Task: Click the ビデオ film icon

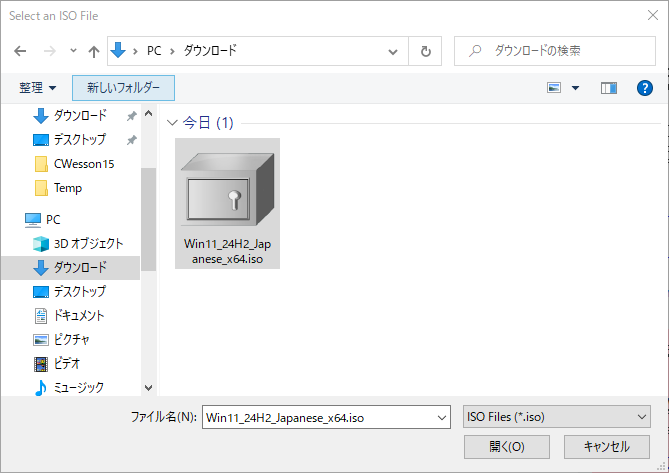Action: pyautogui.click(x=41, y=364)
